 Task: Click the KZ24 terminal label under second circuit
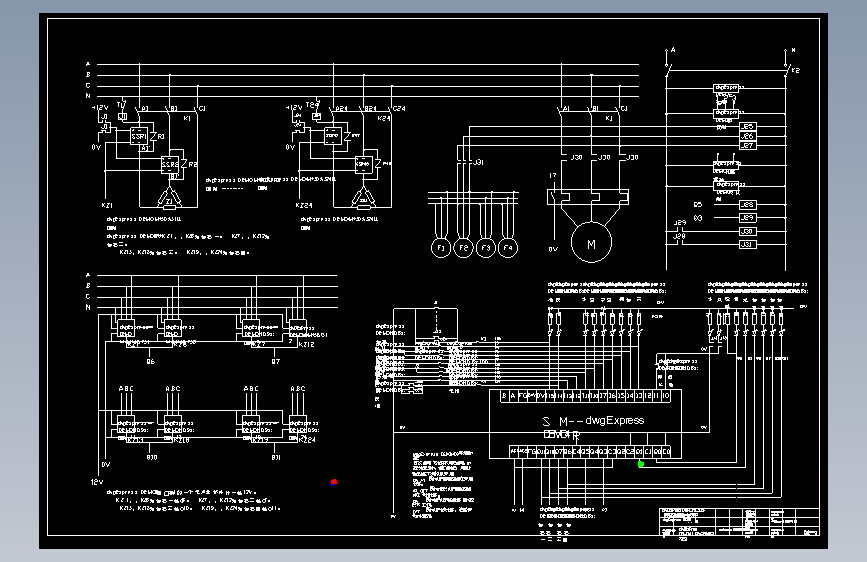pos(304,205)
